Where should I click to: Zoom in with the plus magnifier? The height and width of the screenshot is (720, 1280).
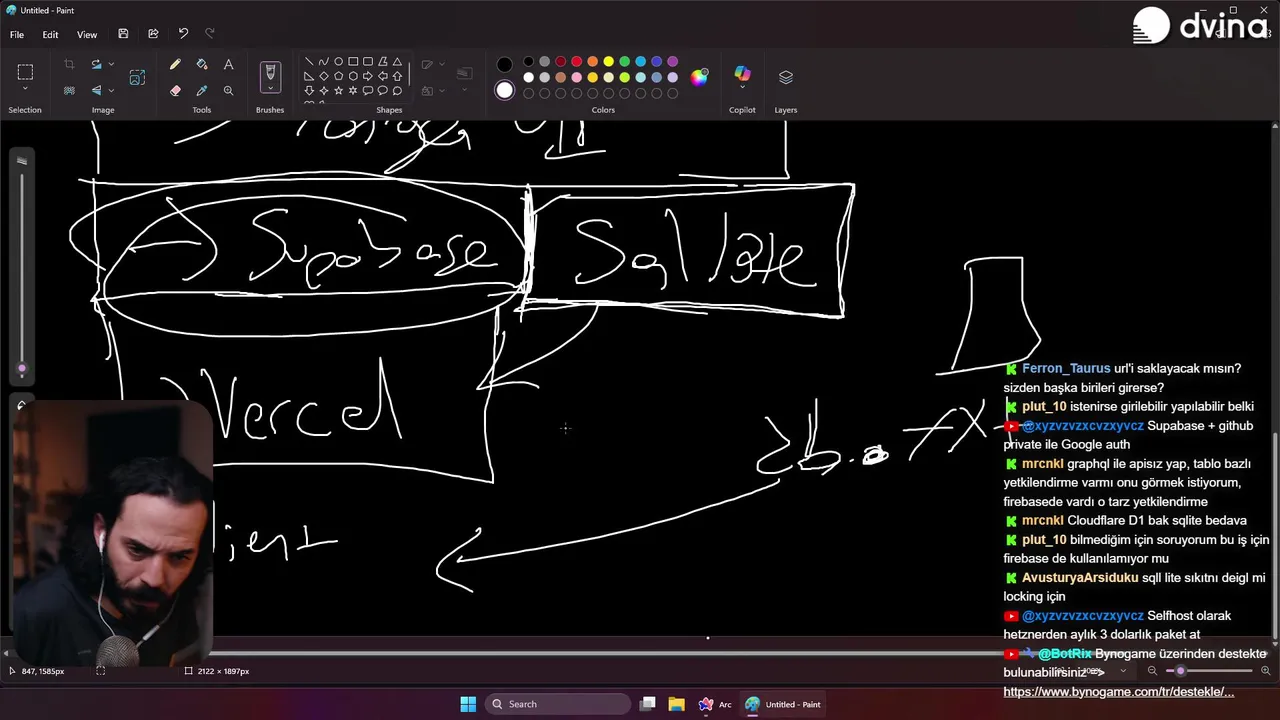point(1266,671)
